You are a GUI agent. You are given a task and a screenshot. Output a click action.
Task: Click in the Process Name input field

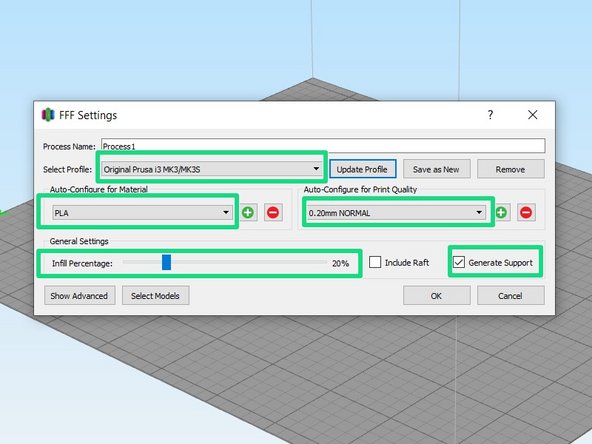pos(323,146)
